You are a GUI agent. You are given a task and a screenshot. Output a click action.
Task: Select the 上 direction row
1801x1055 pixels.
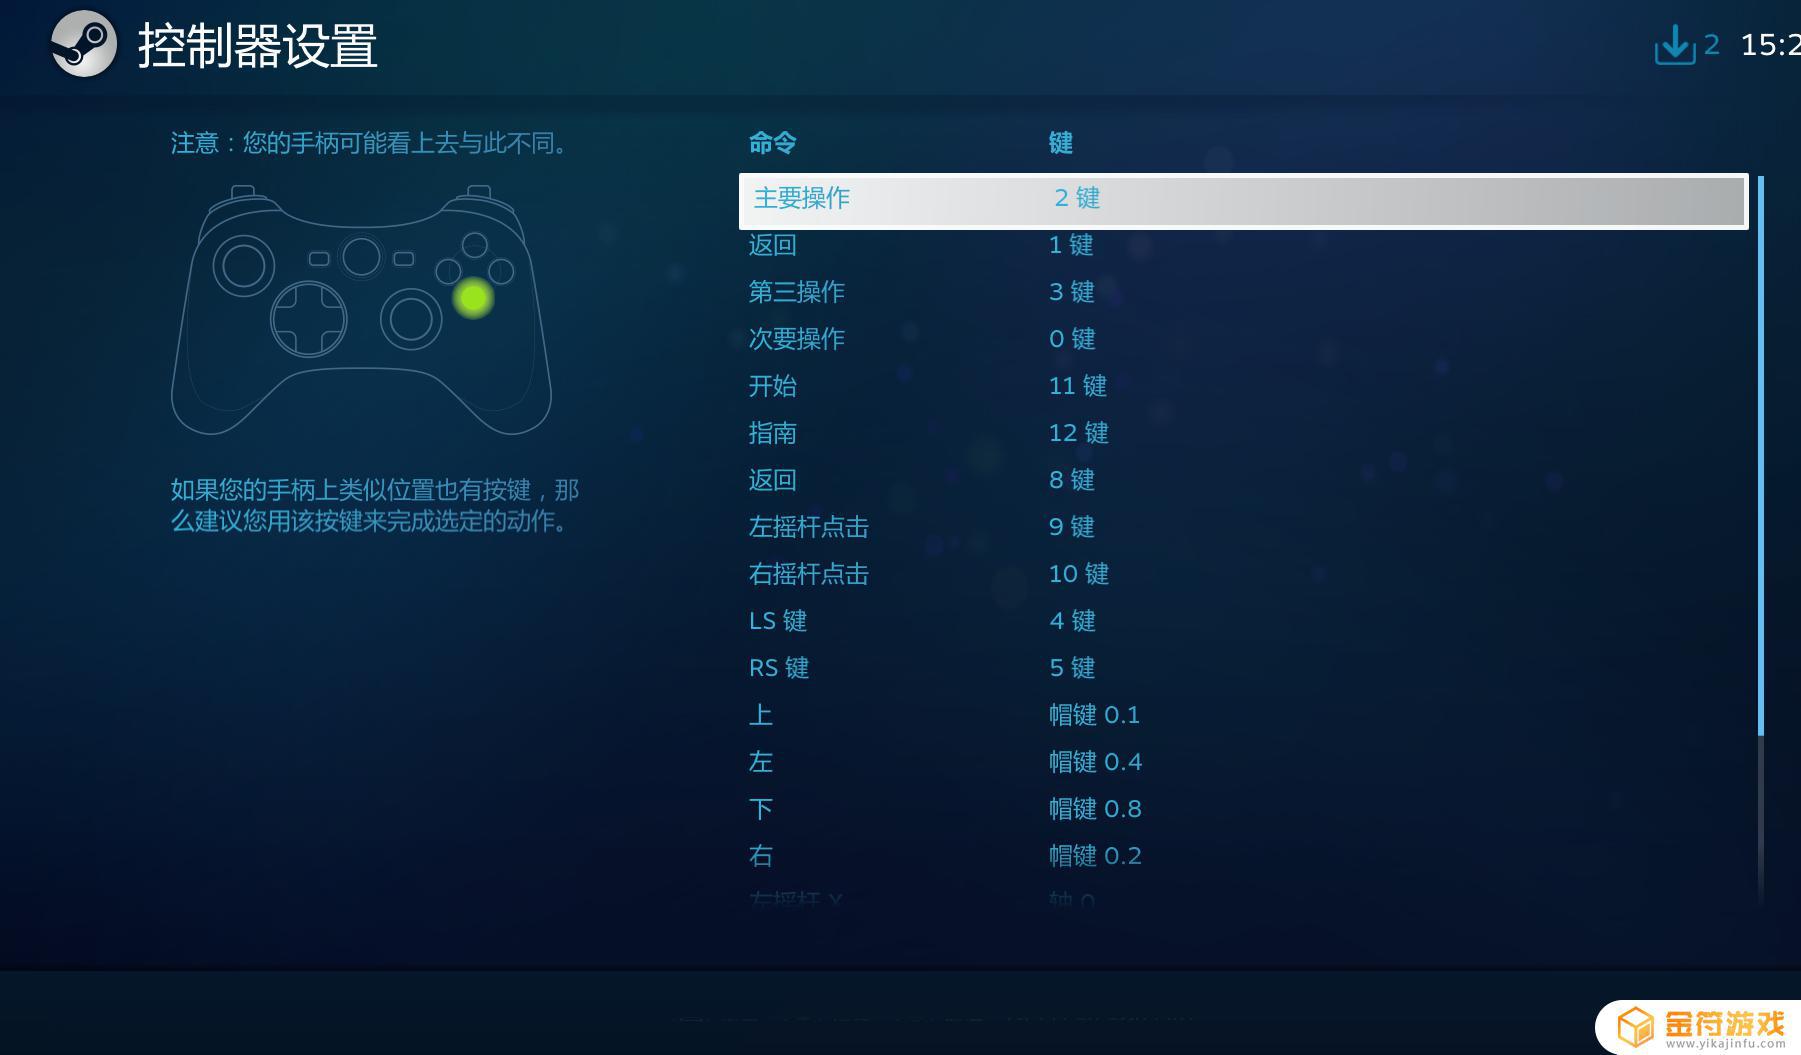pyautogui.click(x=1243, y=715)
